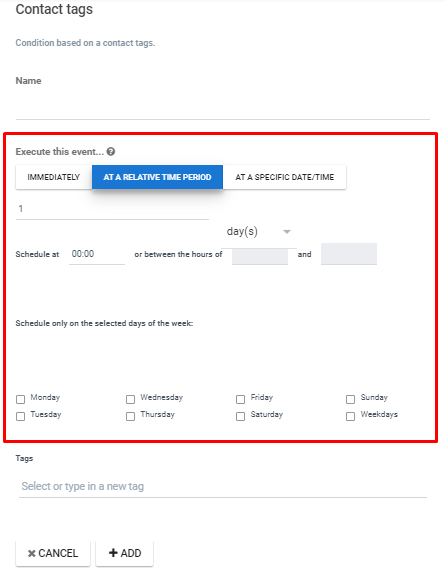The height and width of the screenshot is (577, 445).
Task: Open the day(s) time unit dropdown
Action: point(258,232)
